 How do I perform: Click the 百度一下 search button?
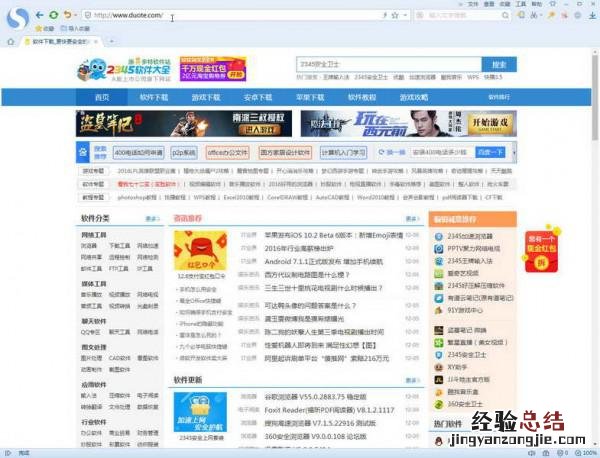490,152
